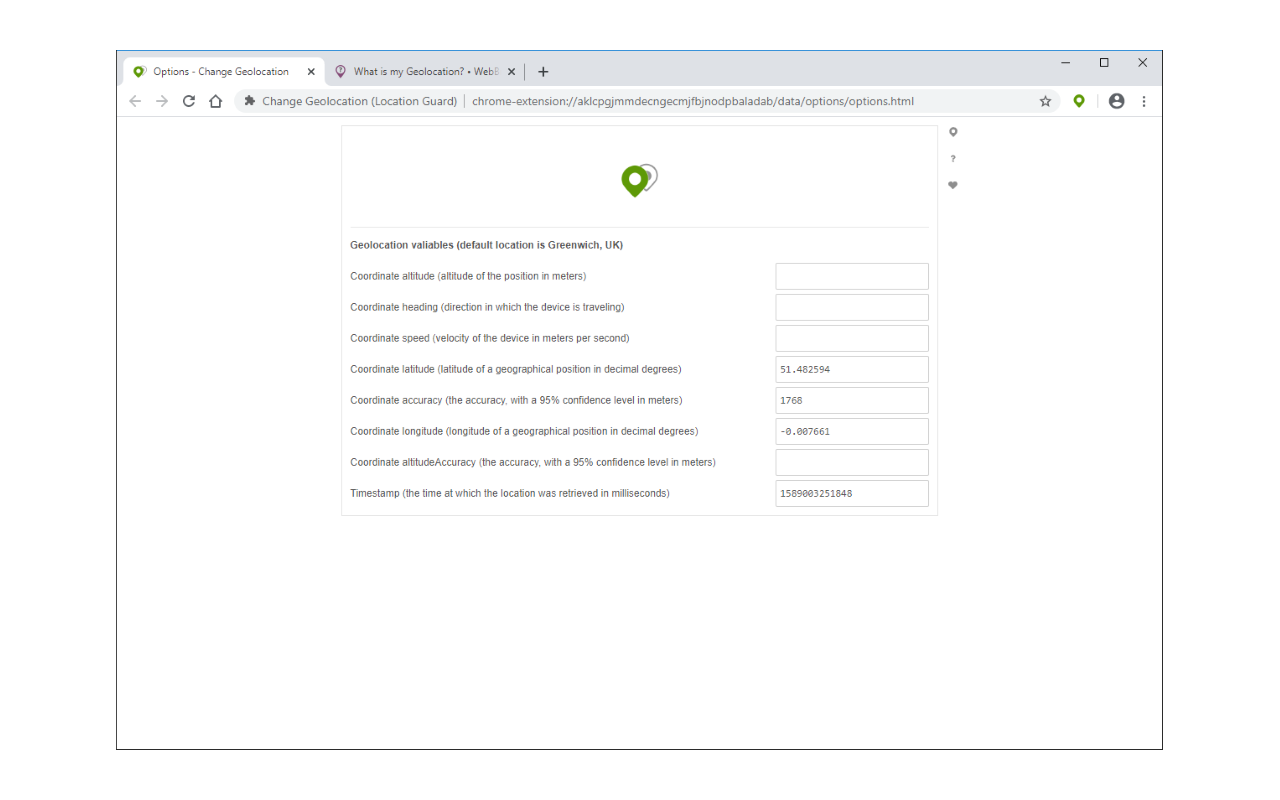Open the browser profile avatar icon
The image size is (1280, 800).
[1116, 101]
